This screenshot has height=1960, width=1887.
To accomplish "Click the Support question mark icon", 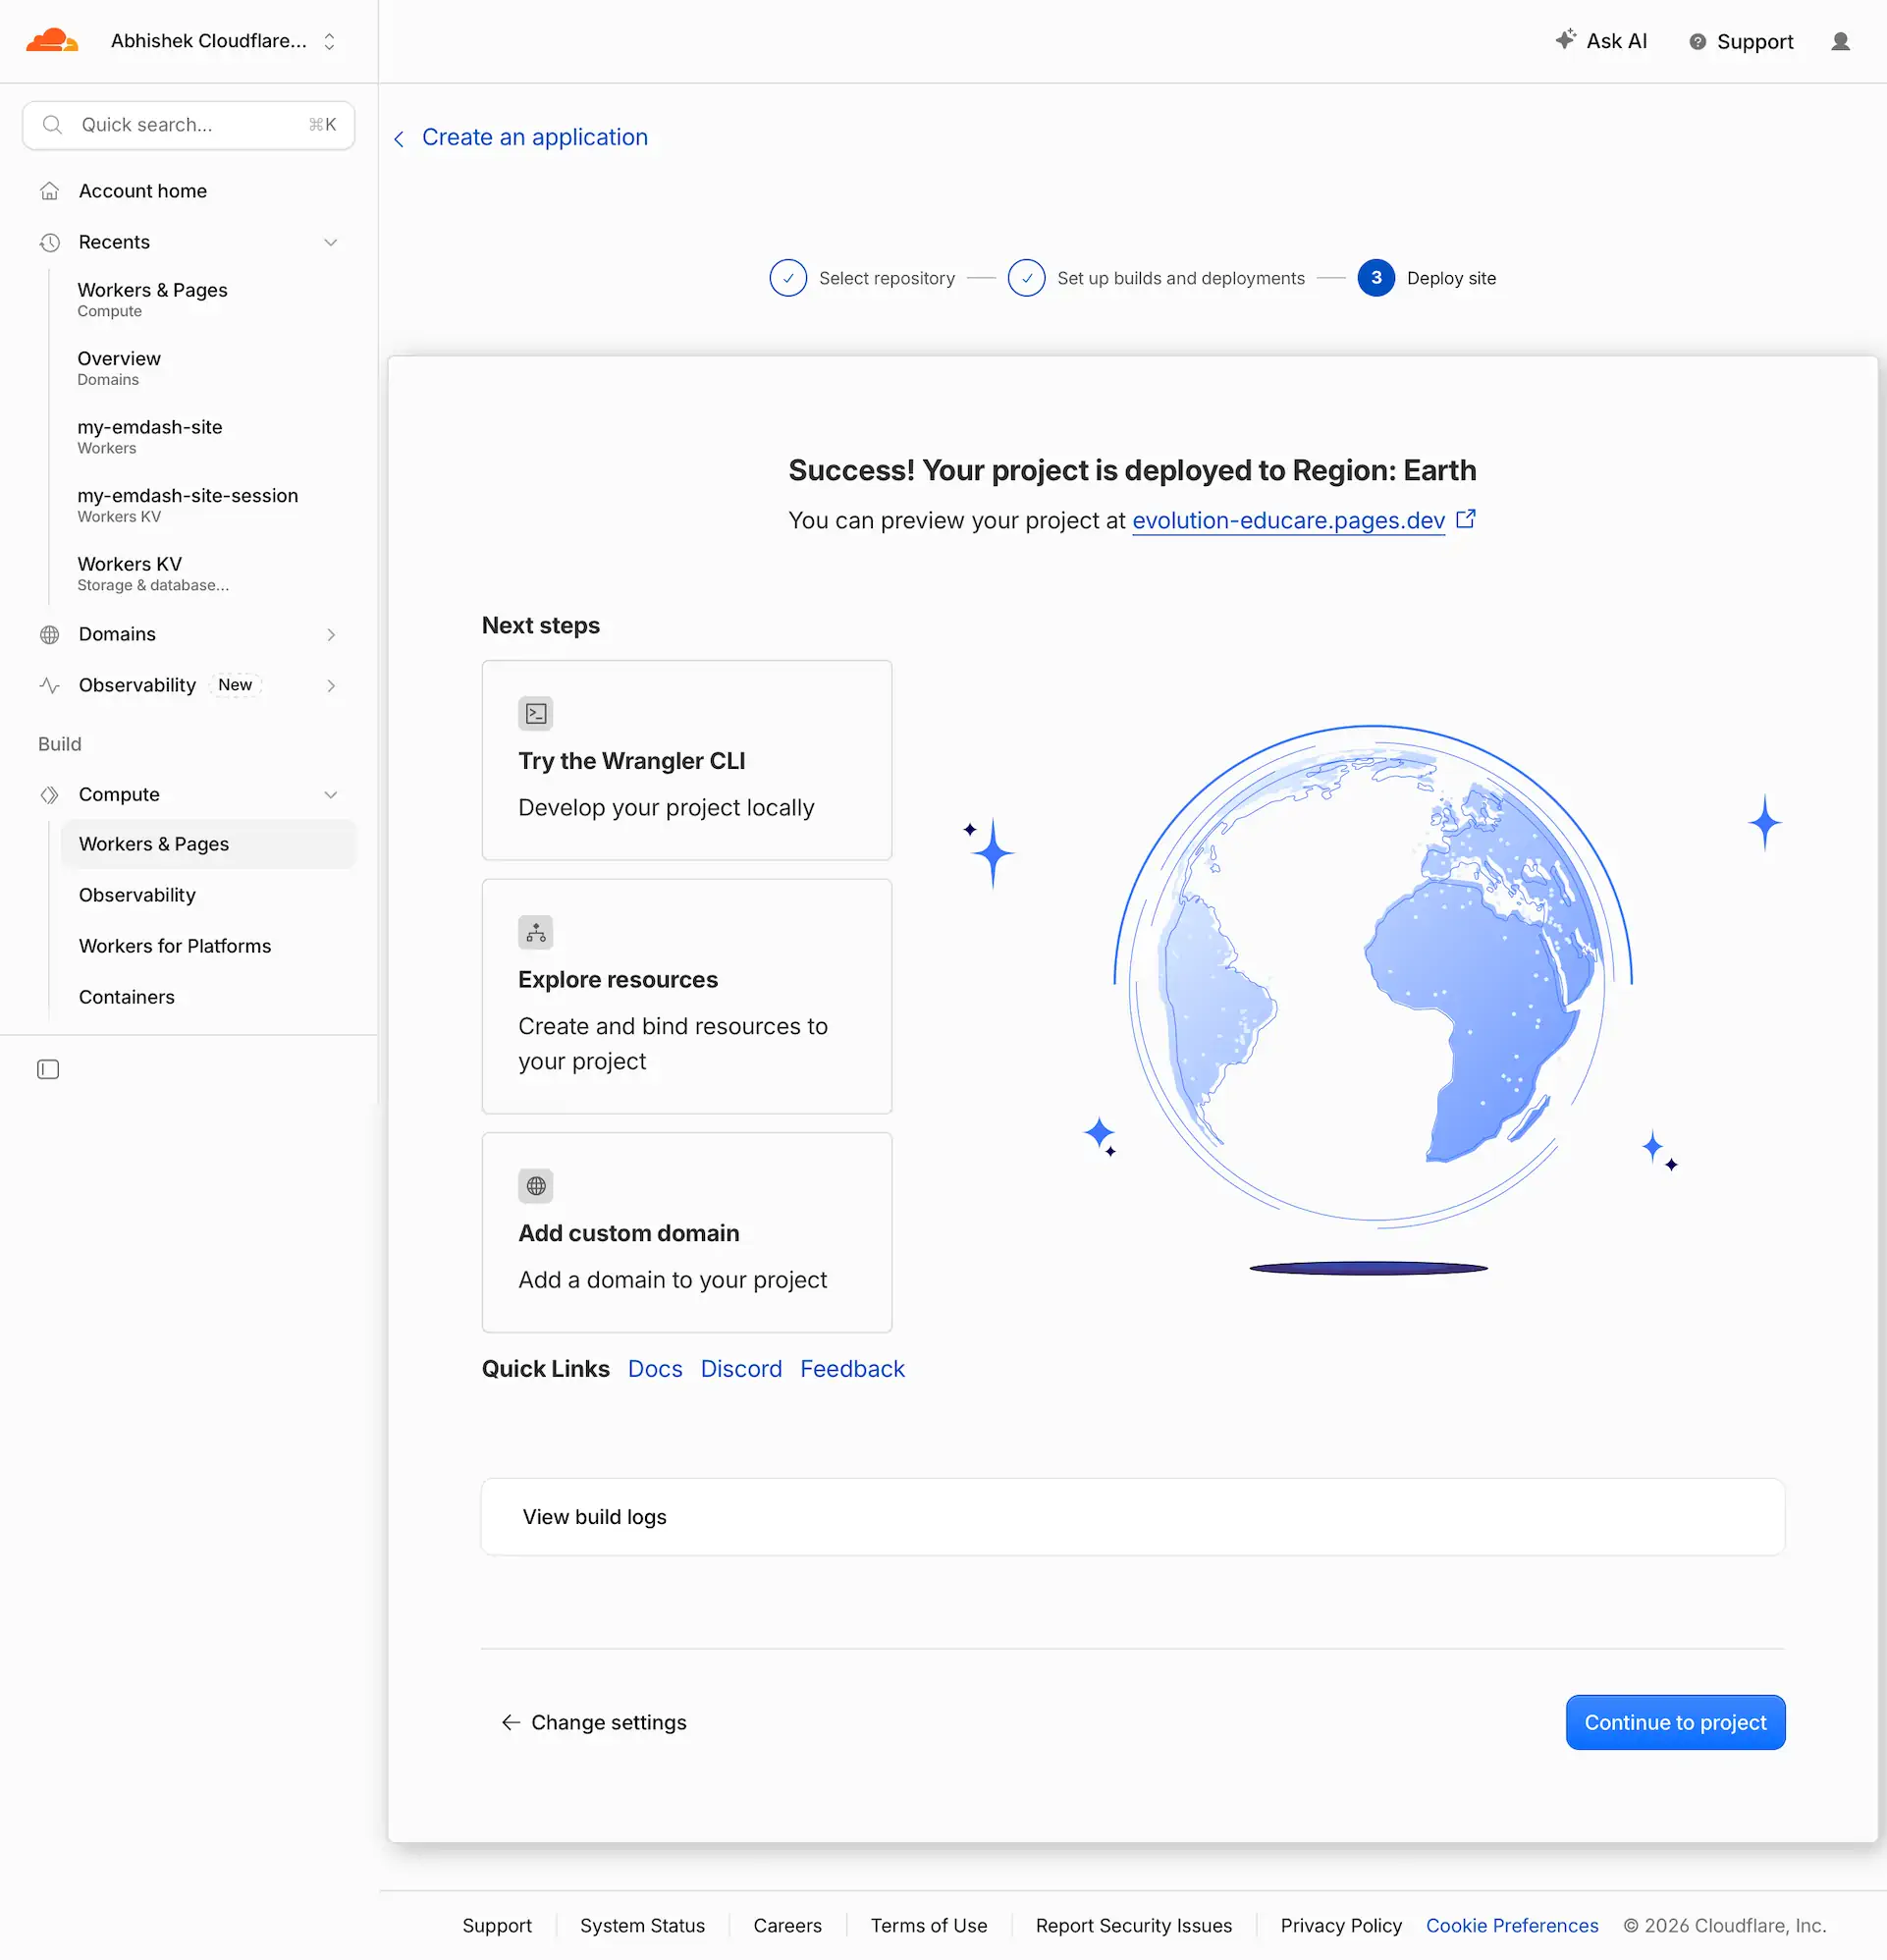I will (x=1697, y=42).
